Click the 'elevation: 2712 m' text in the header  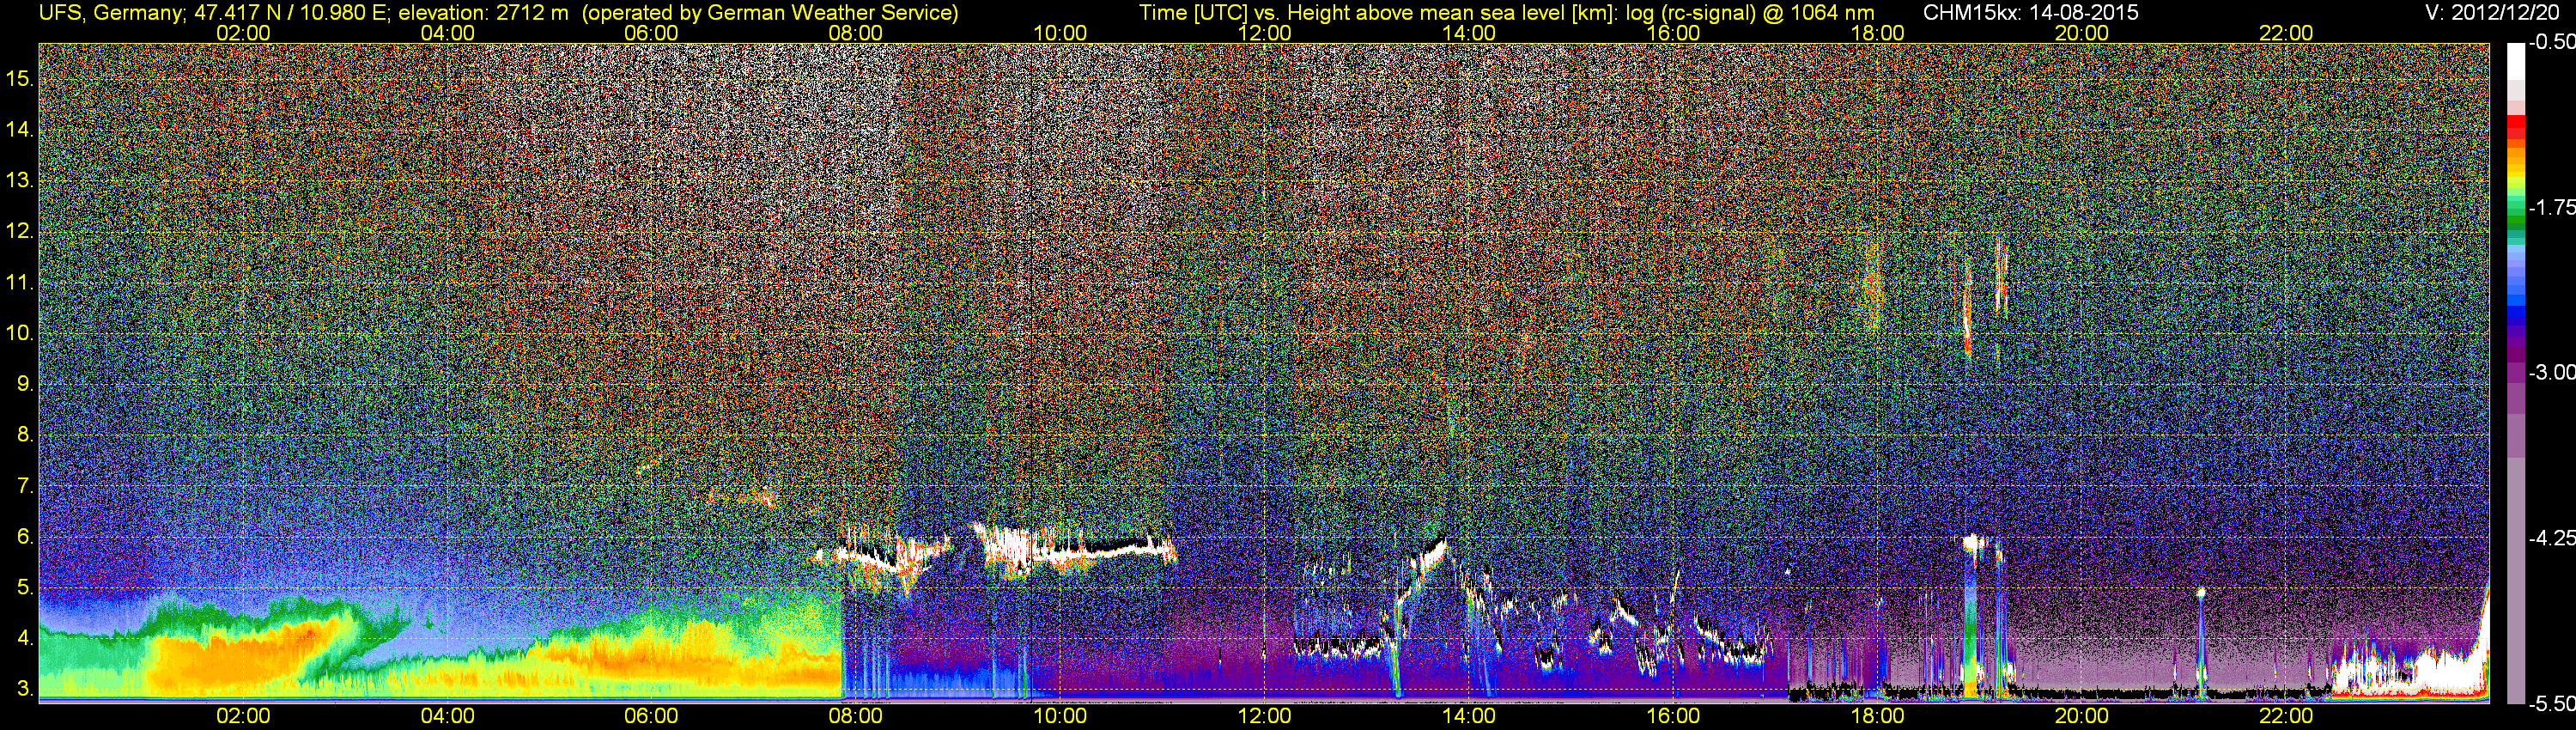(483, 12)
